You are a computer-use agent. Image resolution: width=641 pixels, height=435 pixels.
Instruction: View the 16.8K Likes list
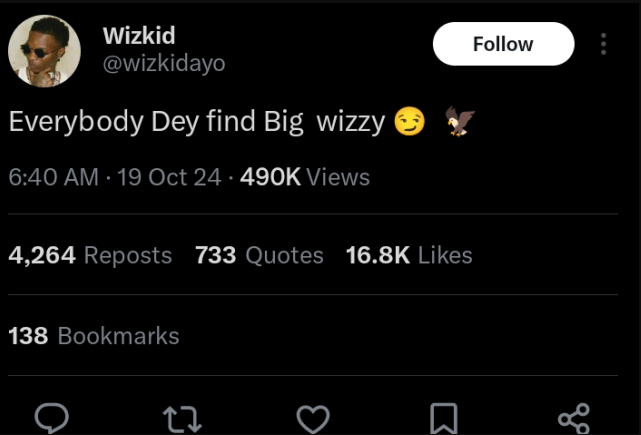click(x=408, y=255)
